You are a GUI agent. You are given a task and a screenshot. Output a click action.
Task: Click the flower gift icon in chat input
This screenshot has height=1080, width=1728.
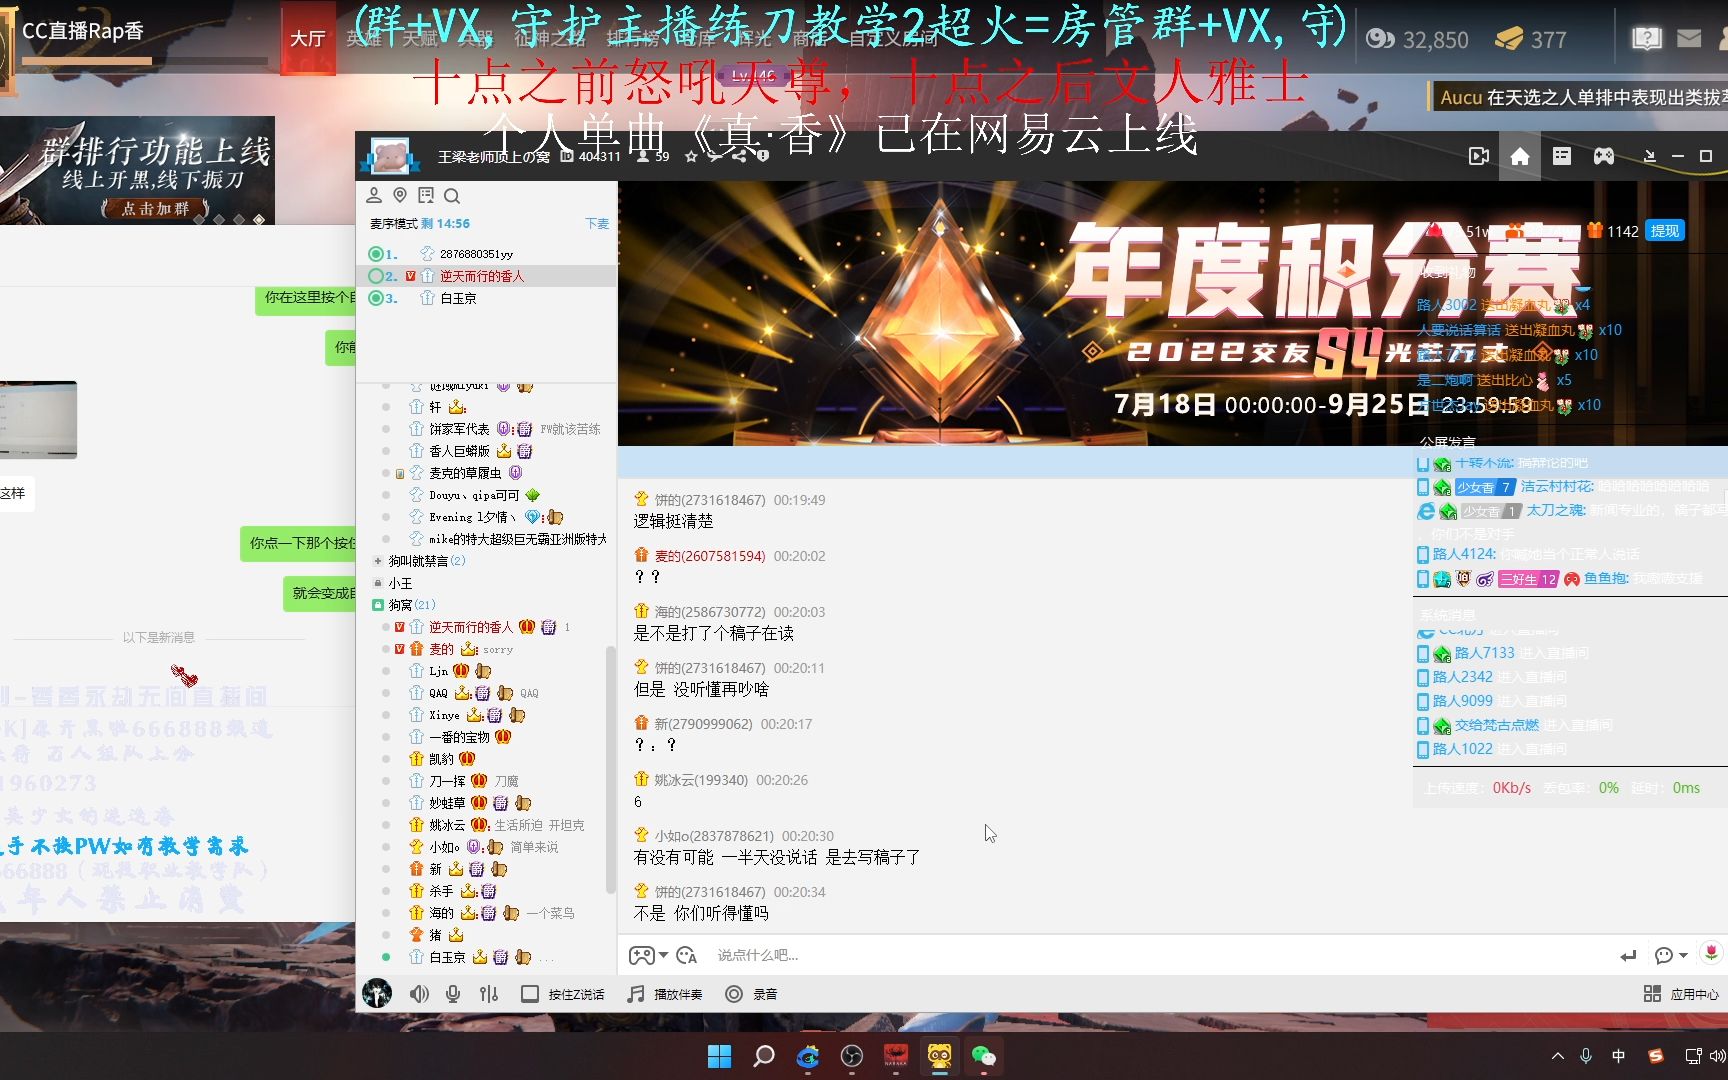[x=1711, y=953]
